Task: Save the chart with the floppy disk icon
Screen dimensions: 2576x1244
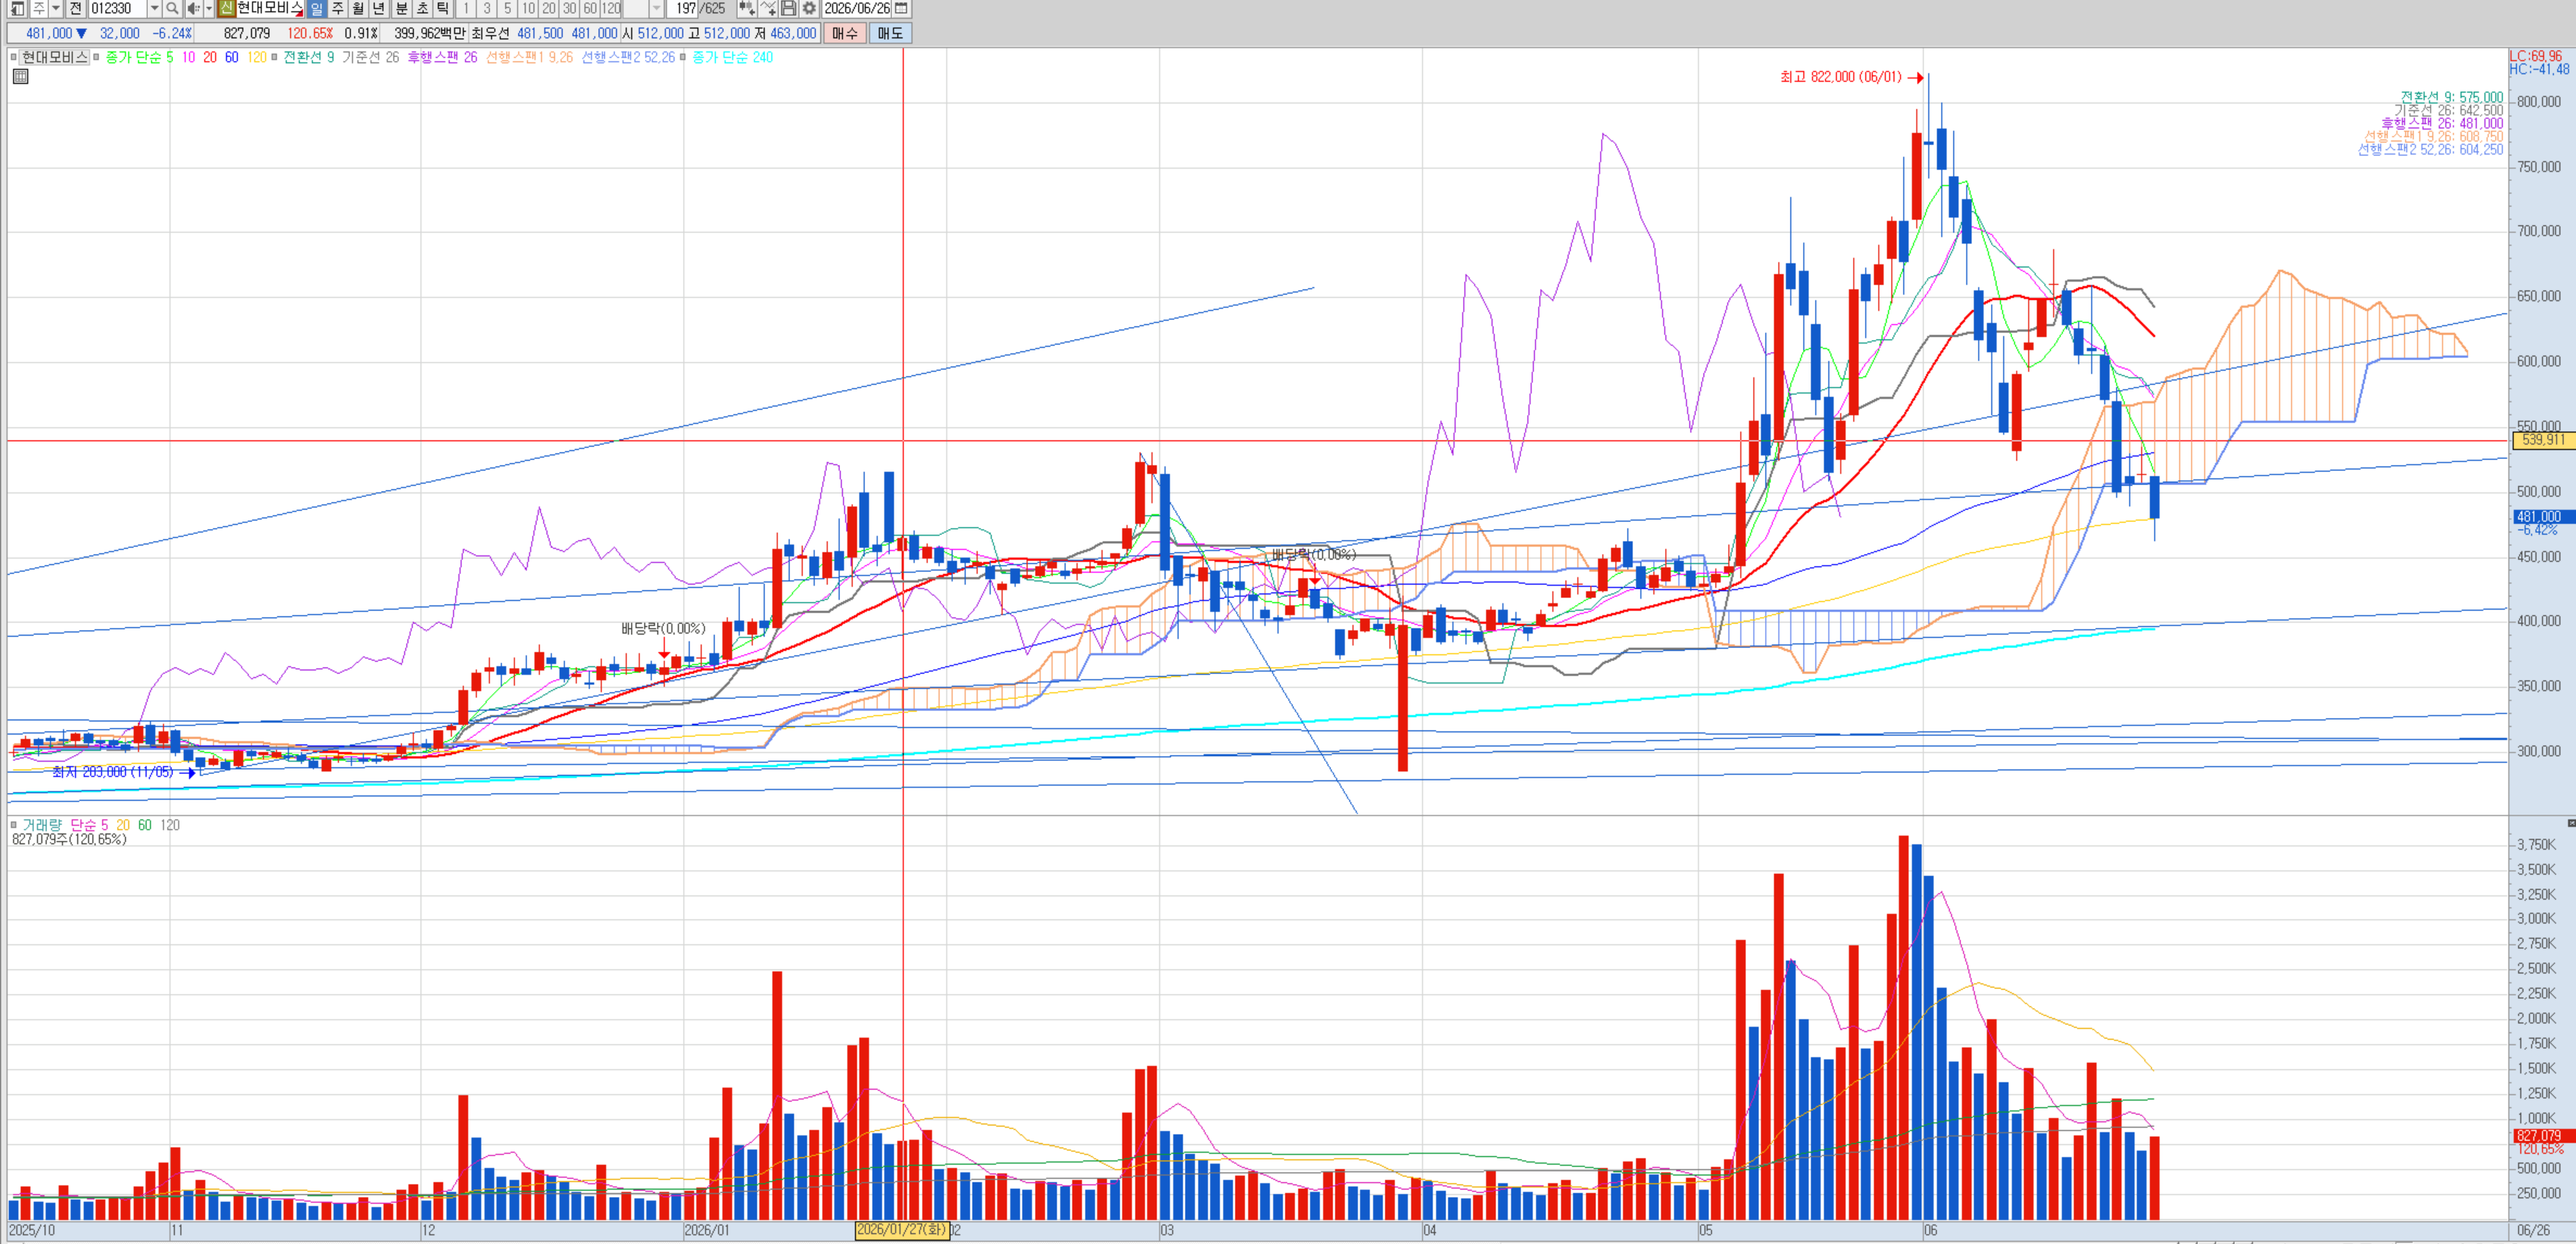Action: pyautogui.click(x=788, y=8)
